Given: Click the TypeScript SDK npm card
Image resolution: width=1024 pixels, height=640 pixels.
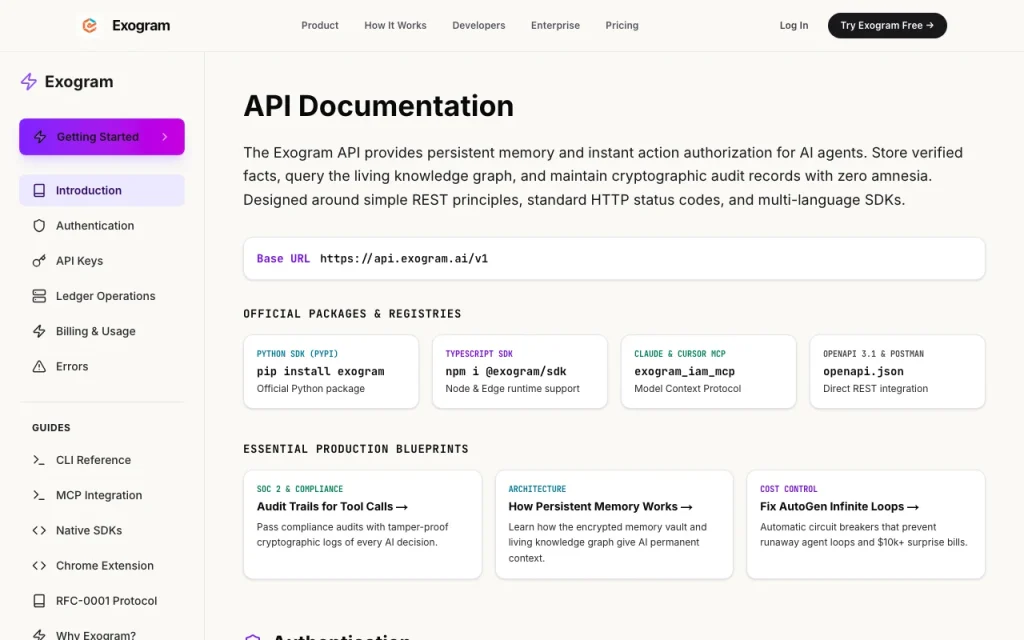Looking at the screenshot, I should coord(520,372).
